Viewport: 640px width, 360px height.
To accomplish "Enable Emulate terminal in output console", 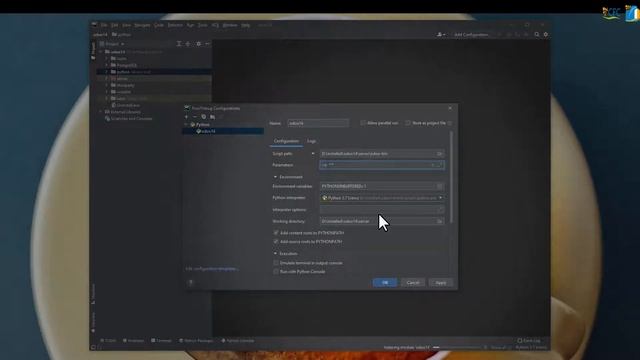I will point(276,263).
